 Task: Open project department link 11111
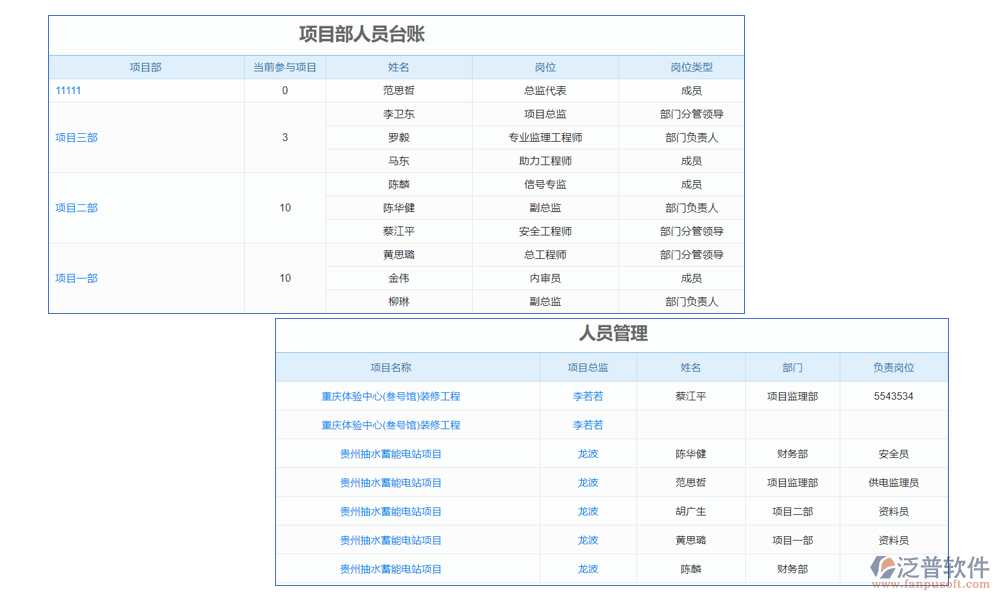pyautogui.click(x=66, y=90)
